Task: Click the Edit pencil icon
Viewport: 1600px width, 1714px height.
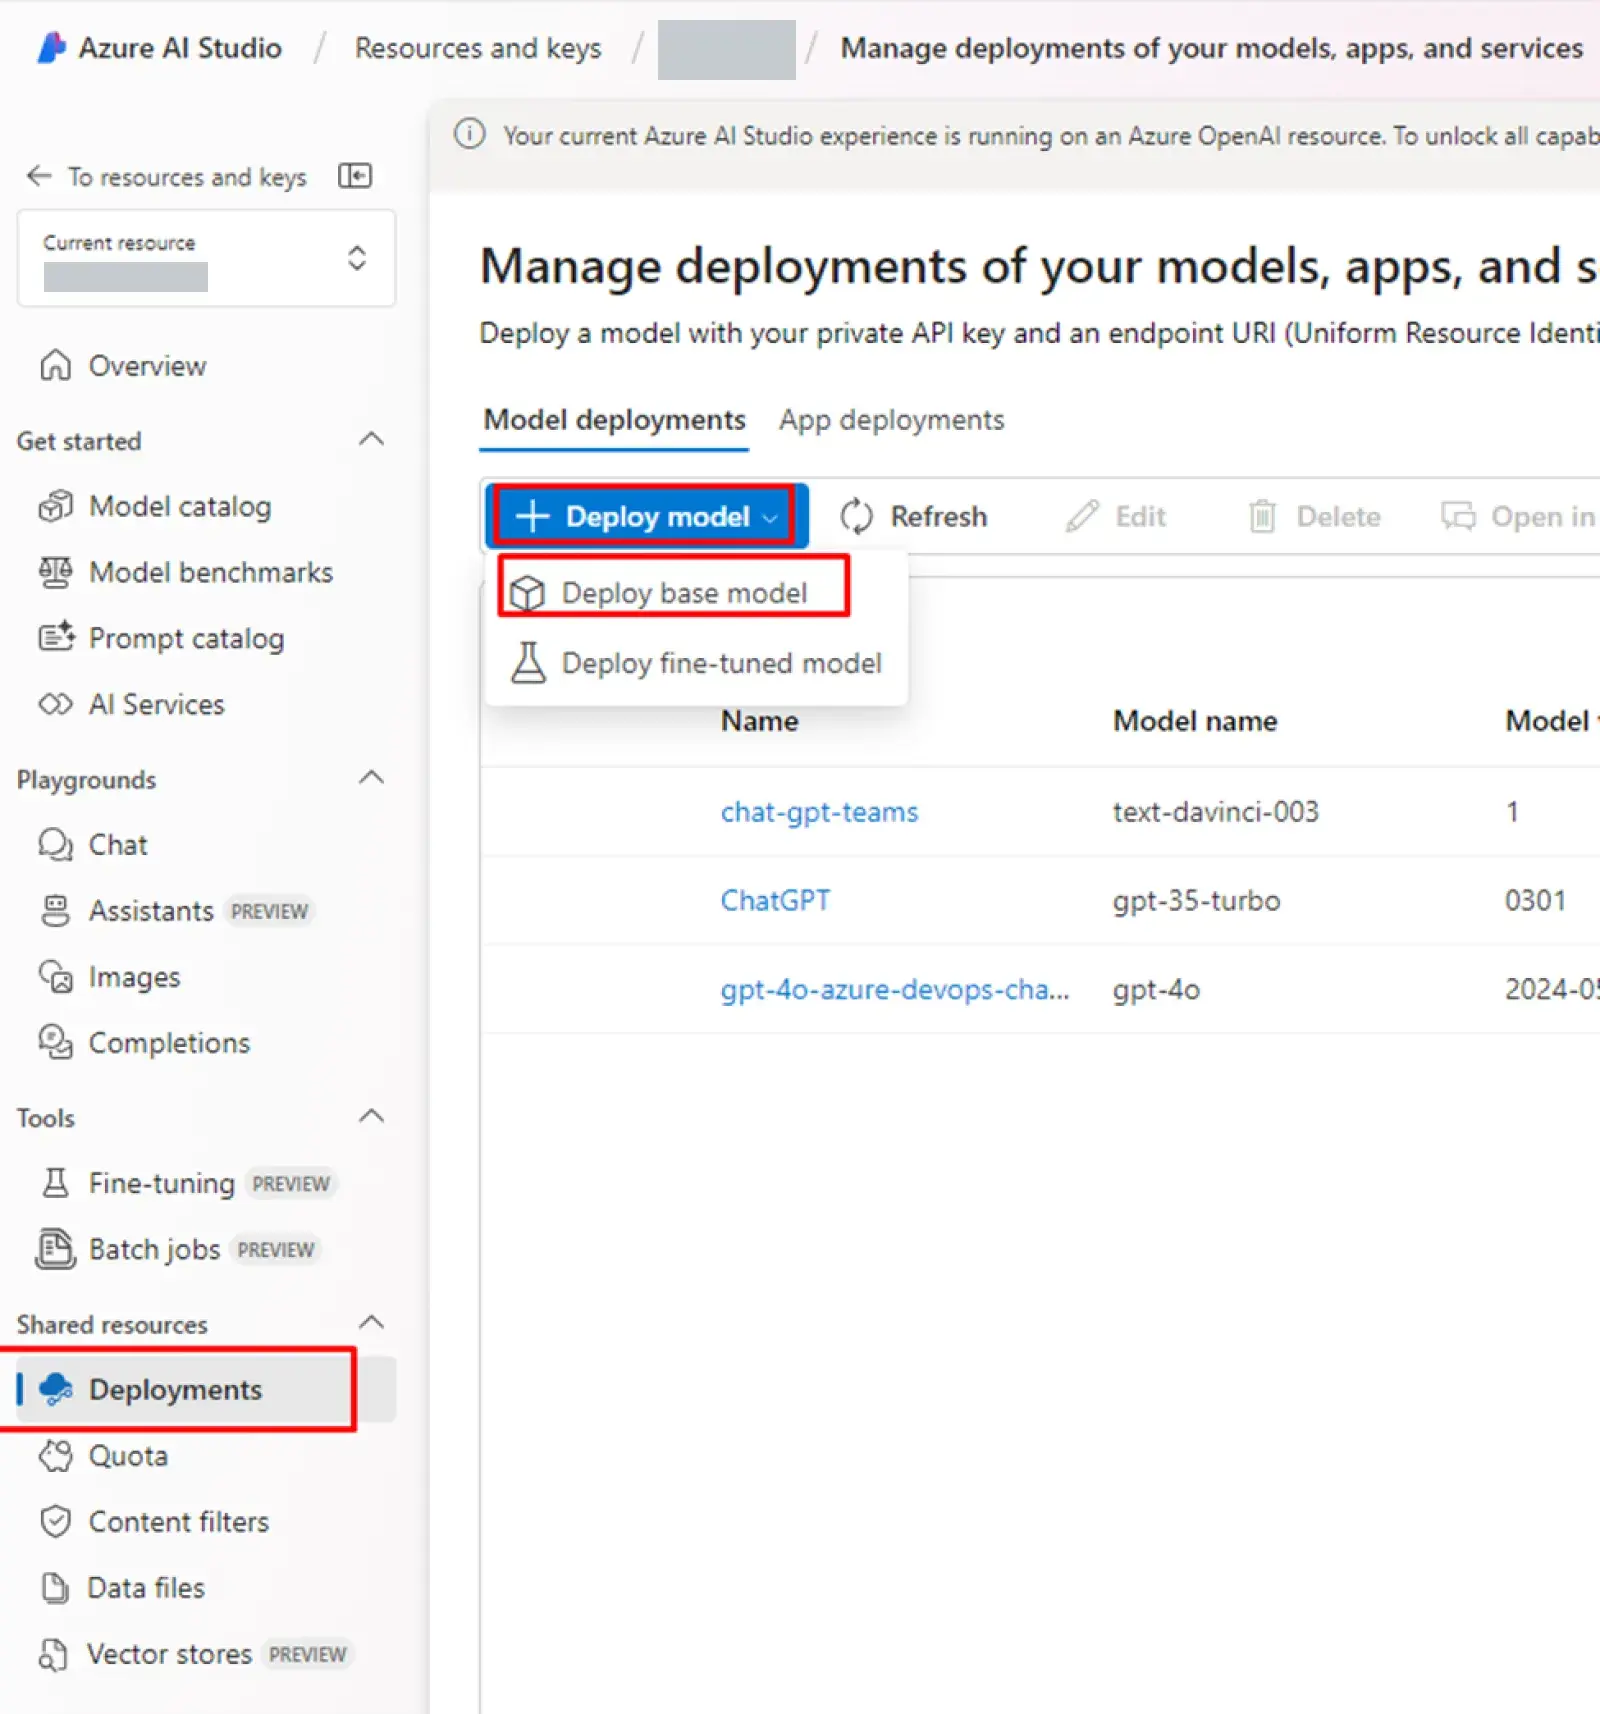Action: [1083, 516]
